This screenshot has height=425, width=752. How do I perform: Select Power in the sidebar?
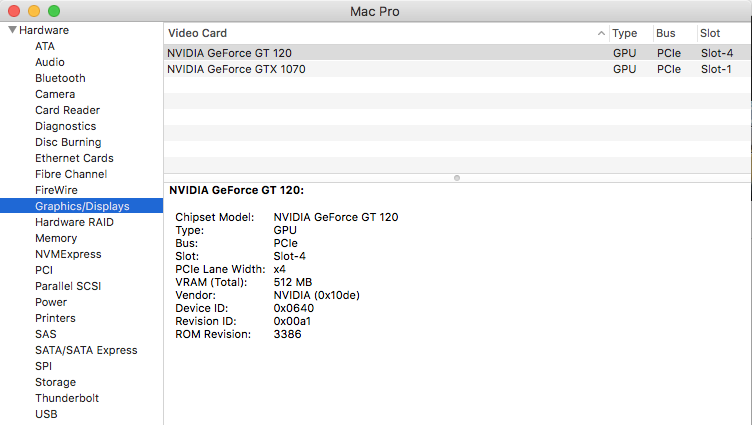(x=51, y=302)
